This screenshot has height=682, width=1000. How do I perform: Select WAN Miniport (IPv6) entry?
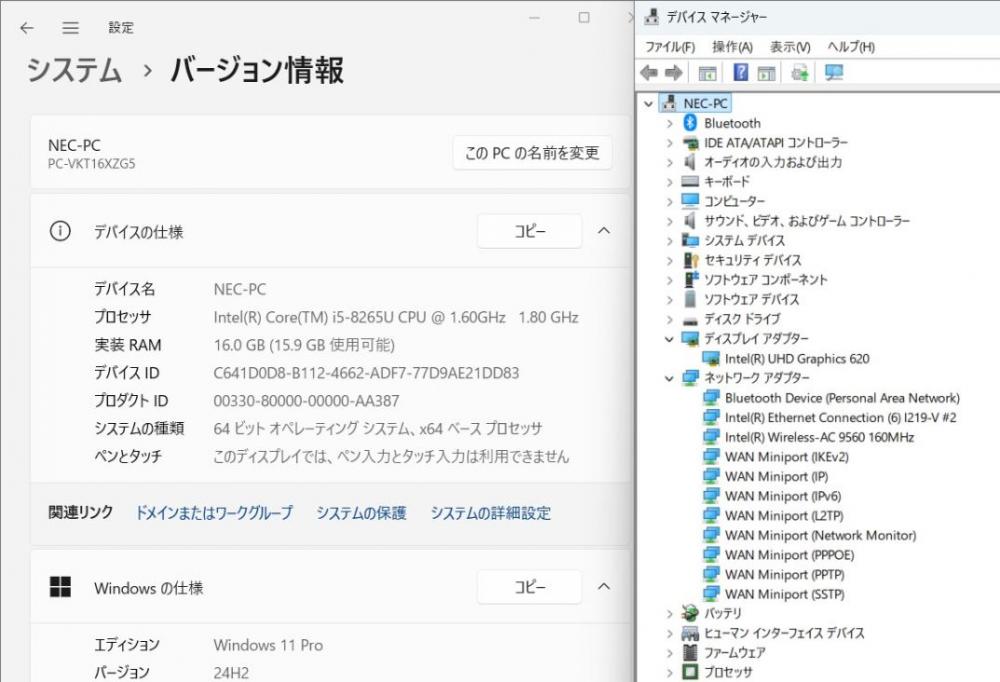783,496
